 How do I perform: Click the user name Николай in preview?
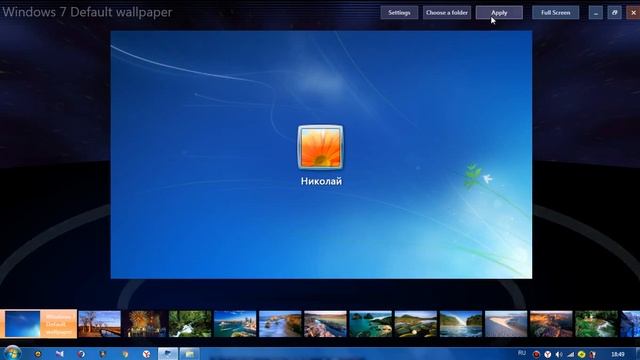pyautogui.click(x=321, y=181)
